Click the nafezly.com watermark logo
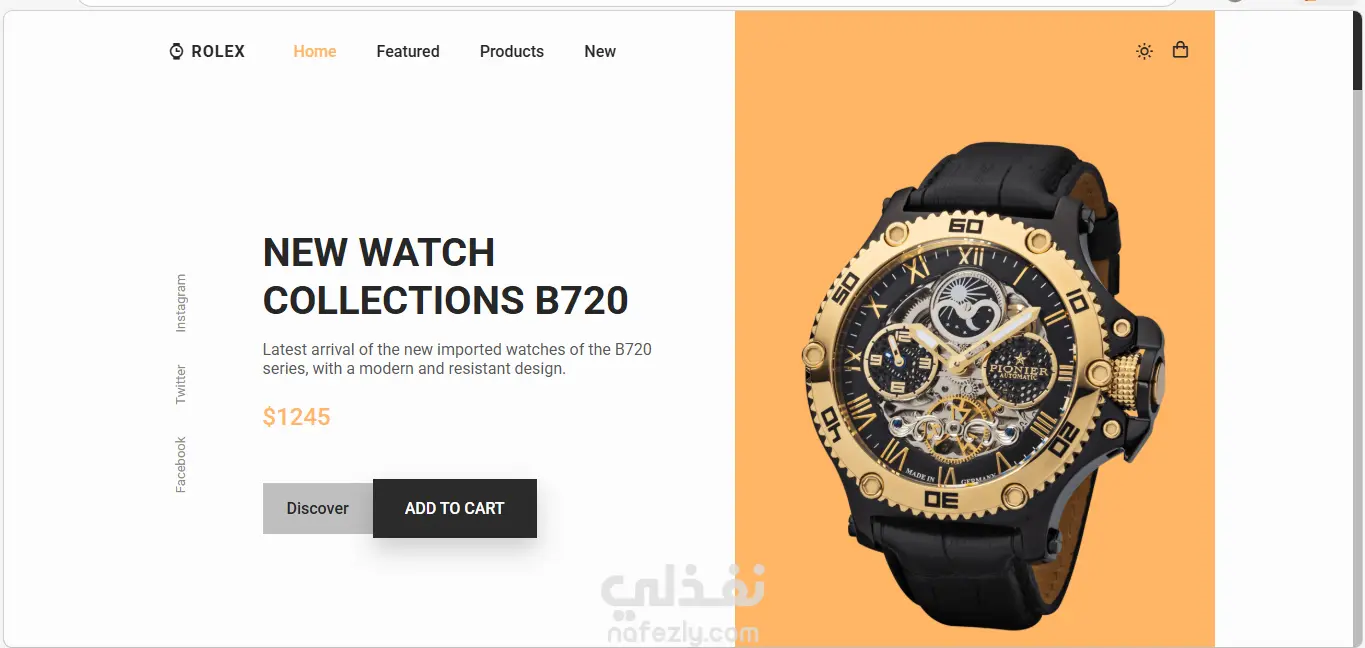This screenshot has height=648, width=1365. 682,606
